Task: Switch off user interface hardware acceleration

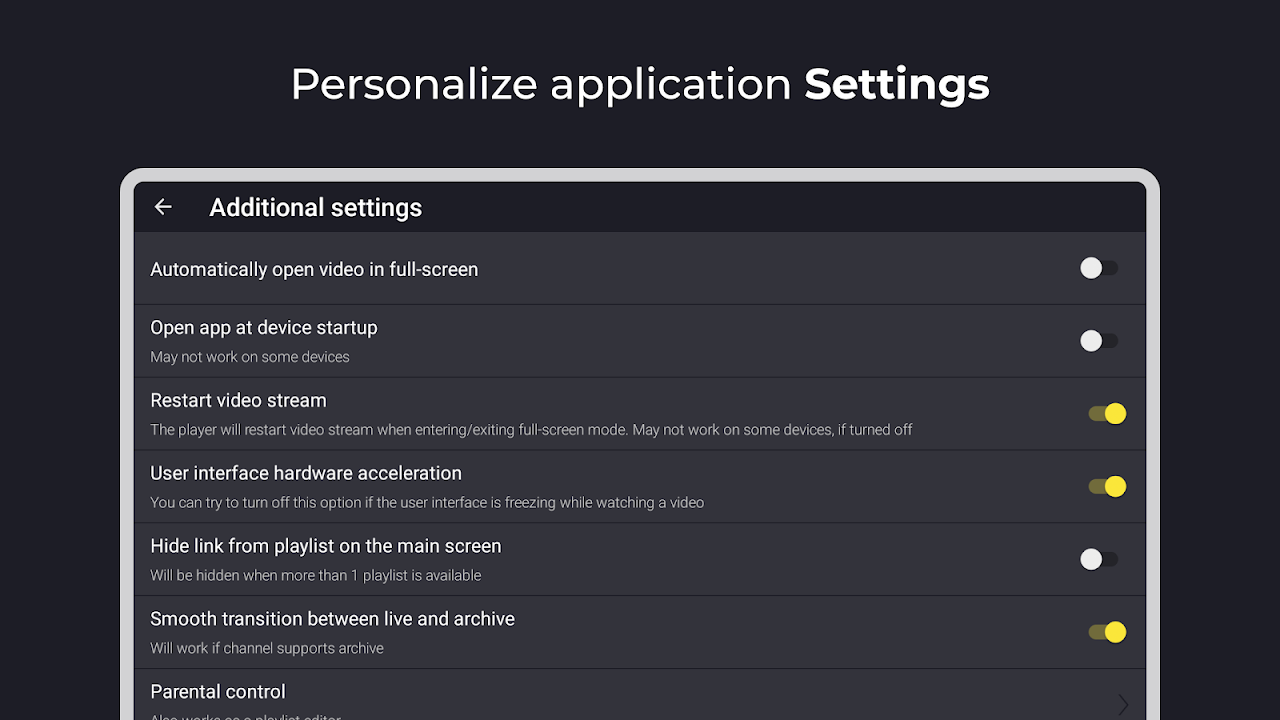Action: 1107,487
